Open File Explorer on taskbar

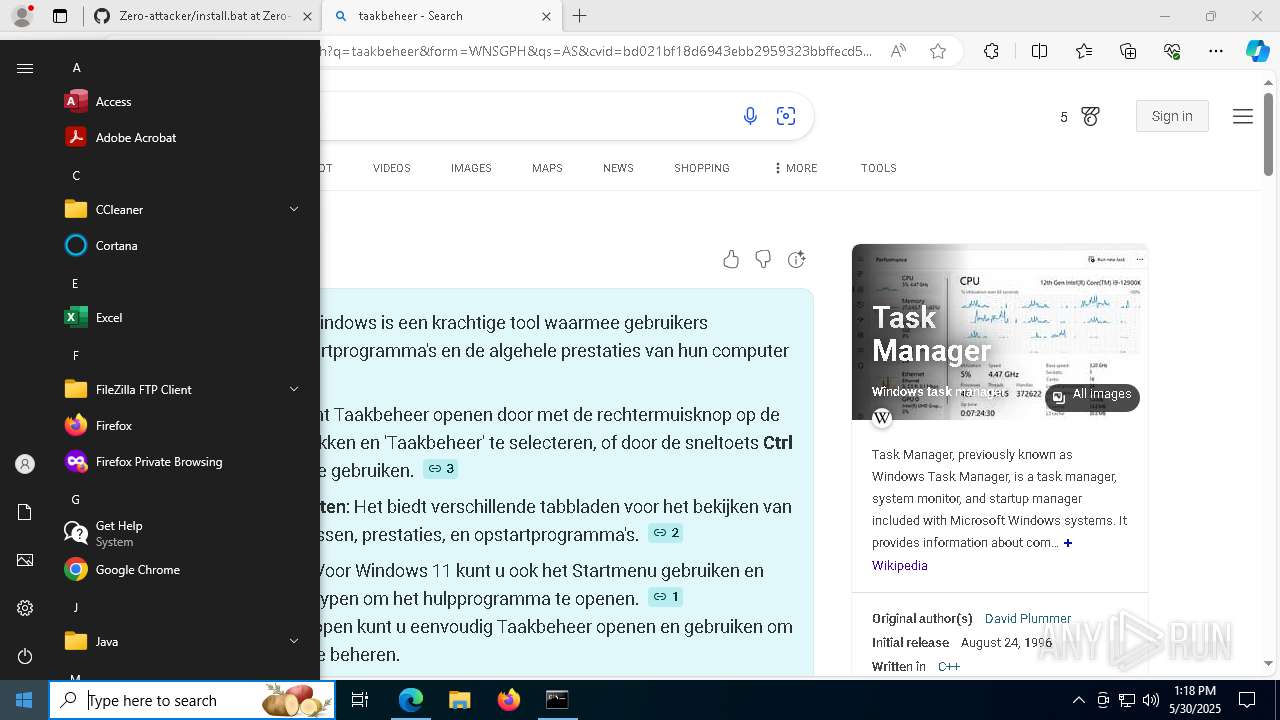pyautogui.click(x=459, y=700)
